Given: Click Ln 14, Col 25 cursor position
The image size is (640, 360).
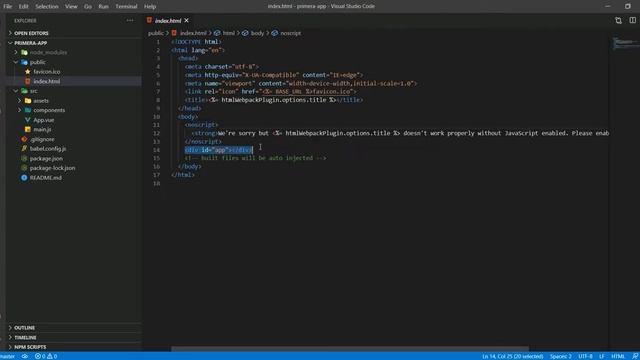Looking at the screenshot, I should tap(512, 356).
